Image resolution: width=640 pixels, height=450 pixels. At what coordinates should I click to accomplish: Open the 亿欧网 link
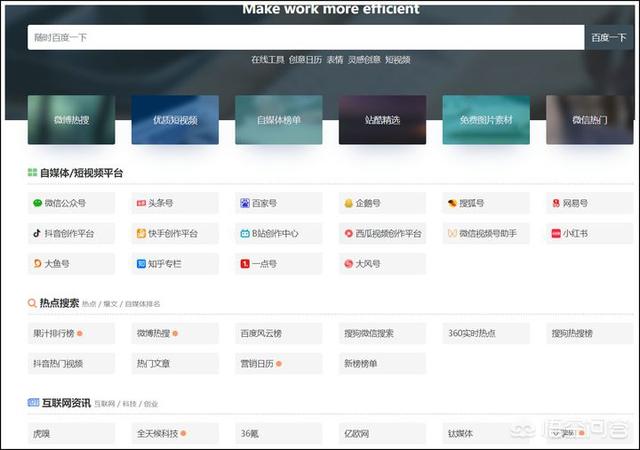click(382, 433)
